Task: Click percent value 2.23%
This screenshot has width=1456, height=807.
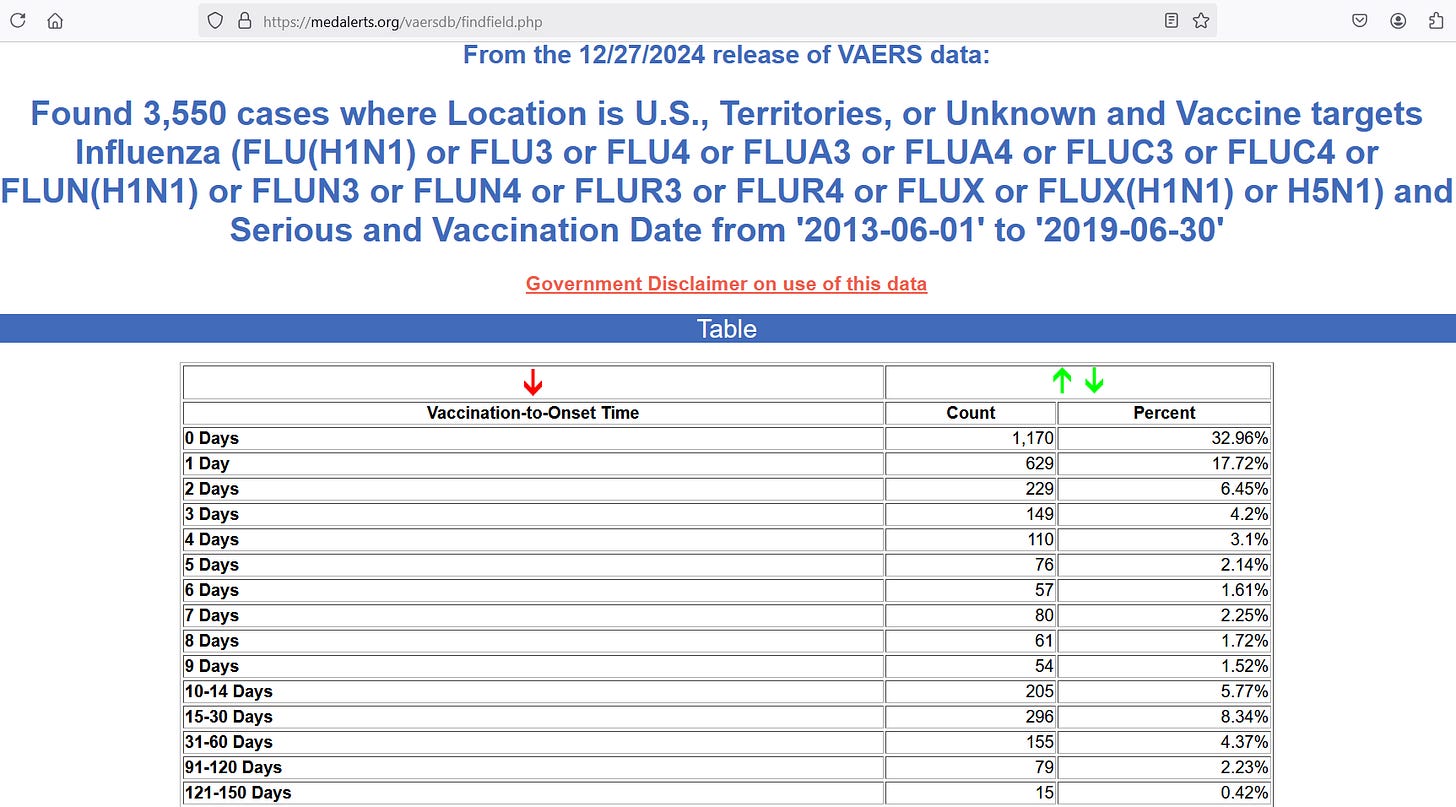Action: (x=1246, y=768)
